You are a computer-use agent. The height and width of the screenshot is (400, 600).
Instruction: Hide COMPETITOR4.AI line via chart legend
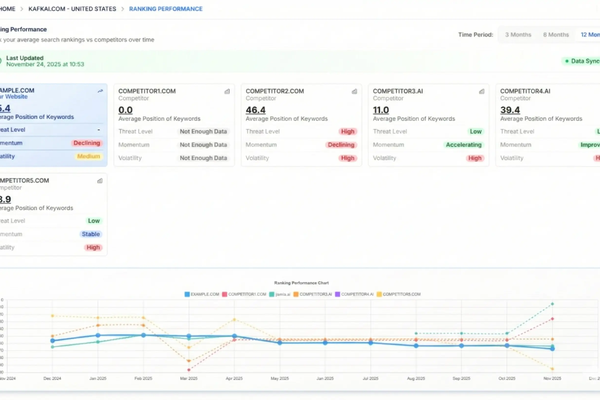click(x=357, y=294)
